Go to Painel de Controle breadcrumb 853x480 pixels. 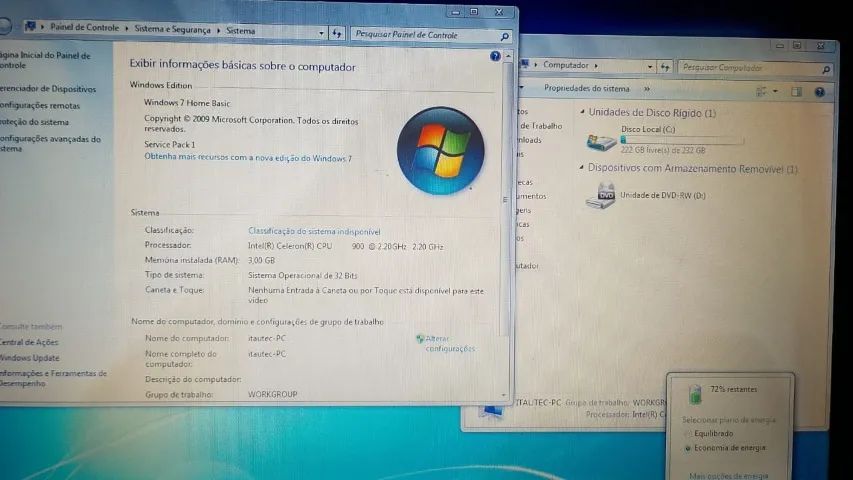pos(84,27)
